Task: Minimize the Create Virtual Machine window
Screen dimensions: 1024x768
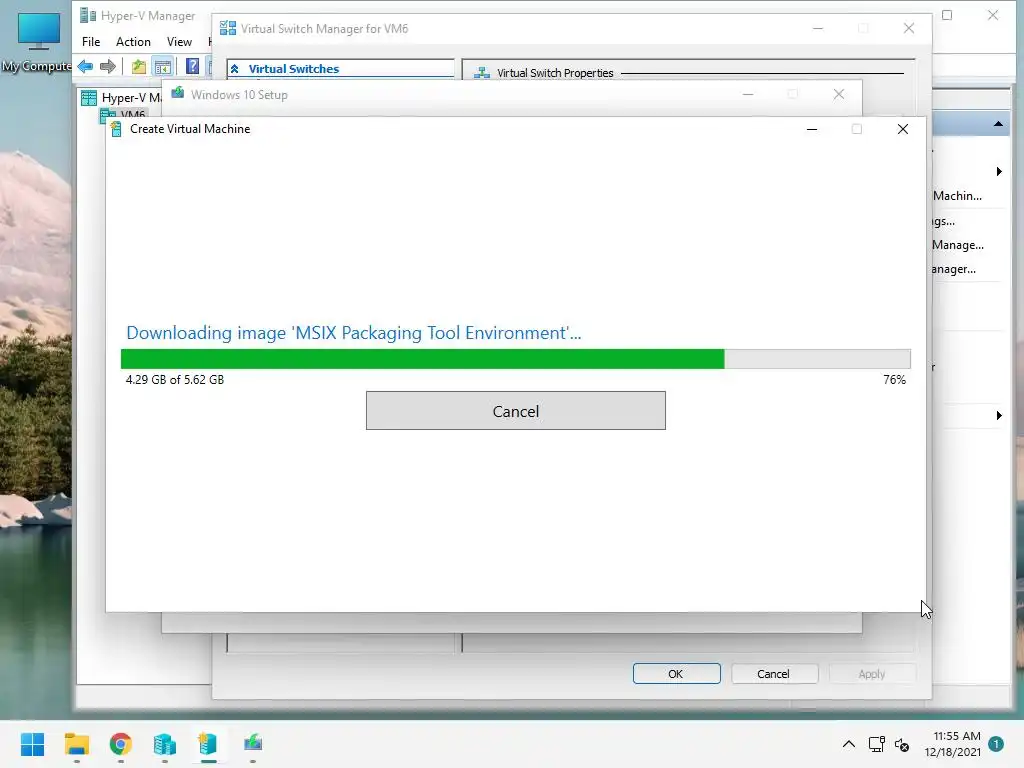Action: [x=812, y=129]
